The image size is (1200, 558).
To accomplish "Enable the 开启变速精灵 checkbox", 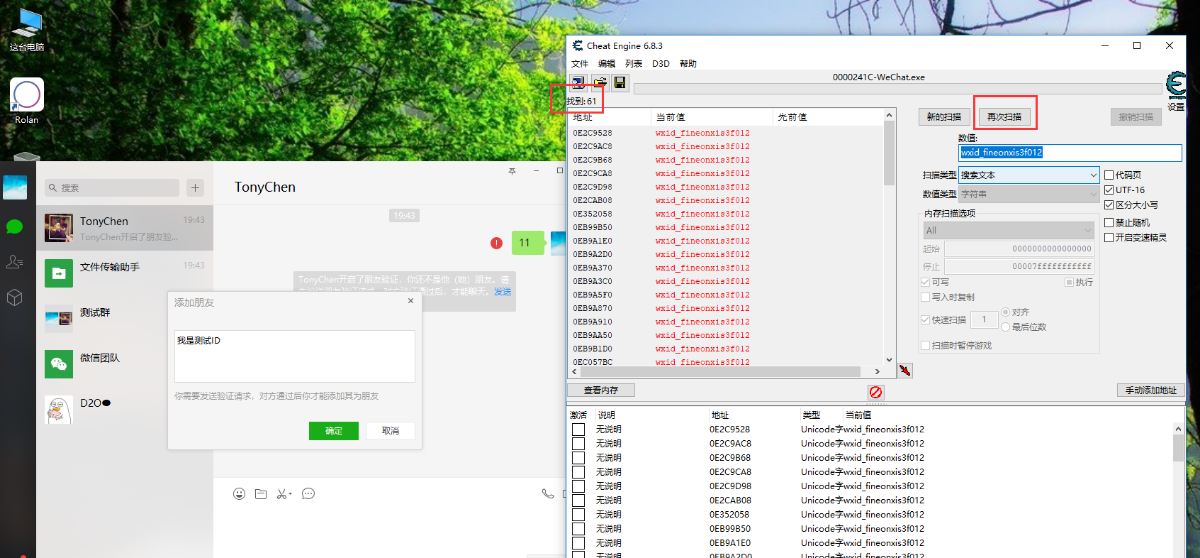I will point(1108,237).
